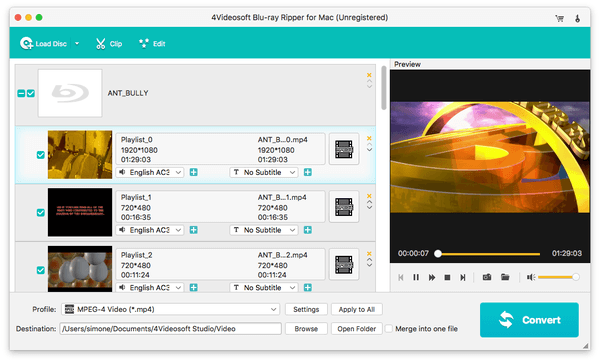Screen dimensions: 600x362
Task: Click the Destination path field
Action: coord(171,329)
